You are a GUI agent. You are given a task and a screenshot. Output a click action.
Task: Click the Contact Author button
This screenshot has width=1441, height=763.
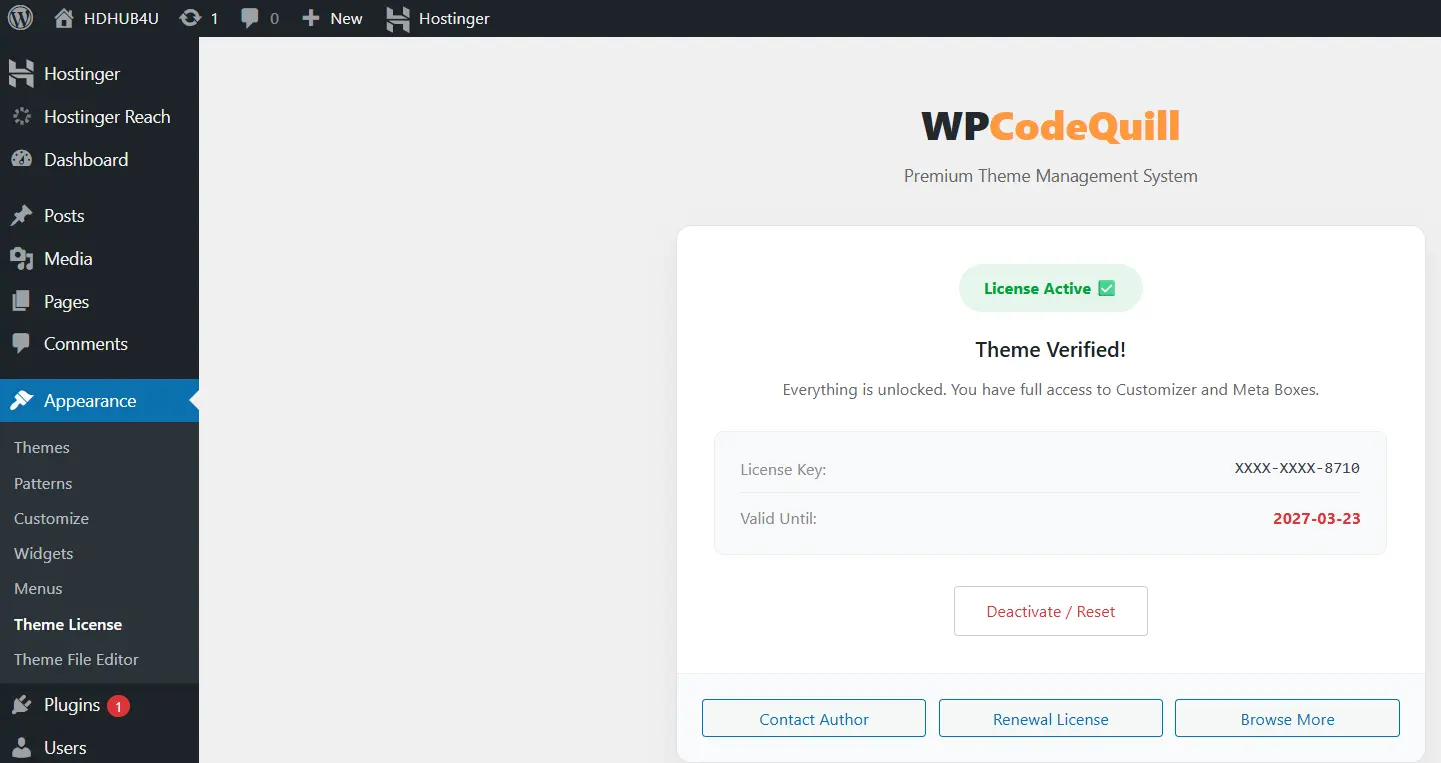click(813, 719)
